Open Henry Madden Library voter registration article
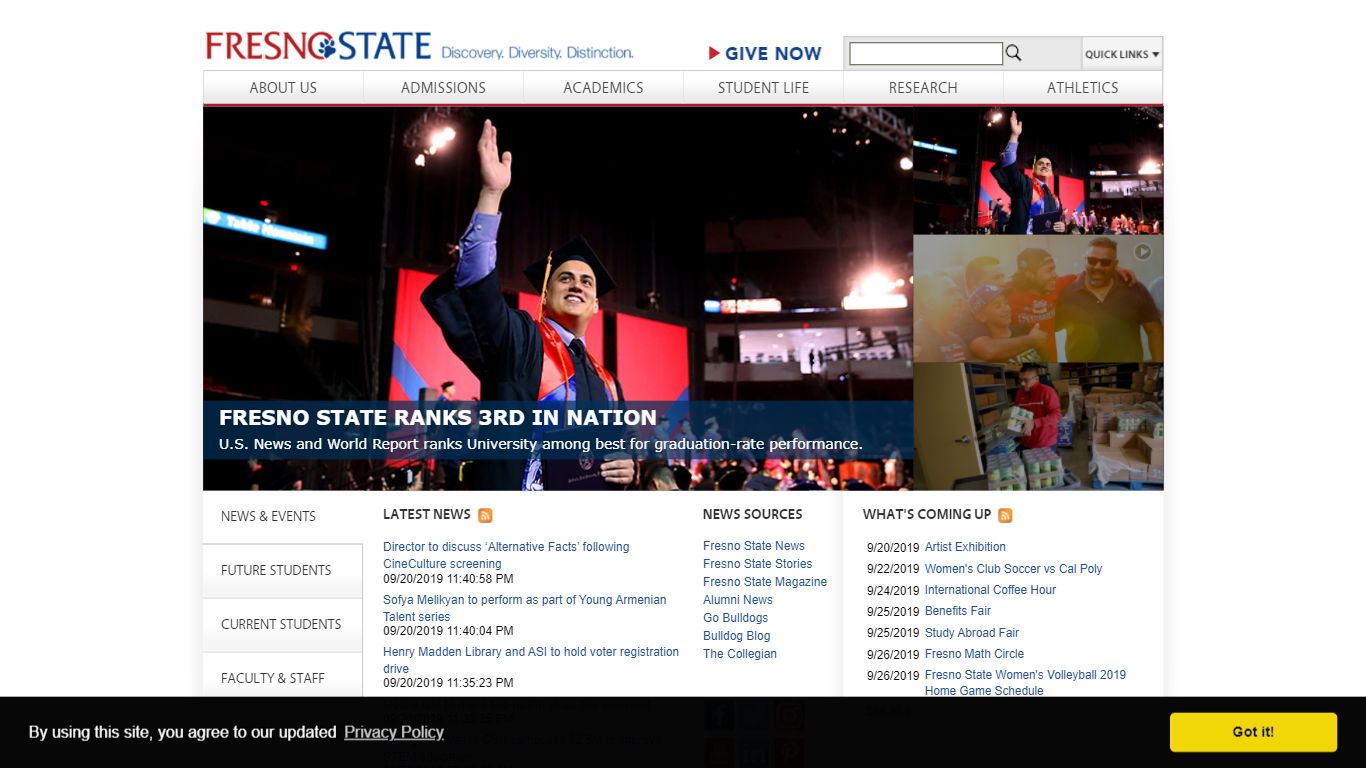This screenshot has height=768, width=1366. click(531, 660)
